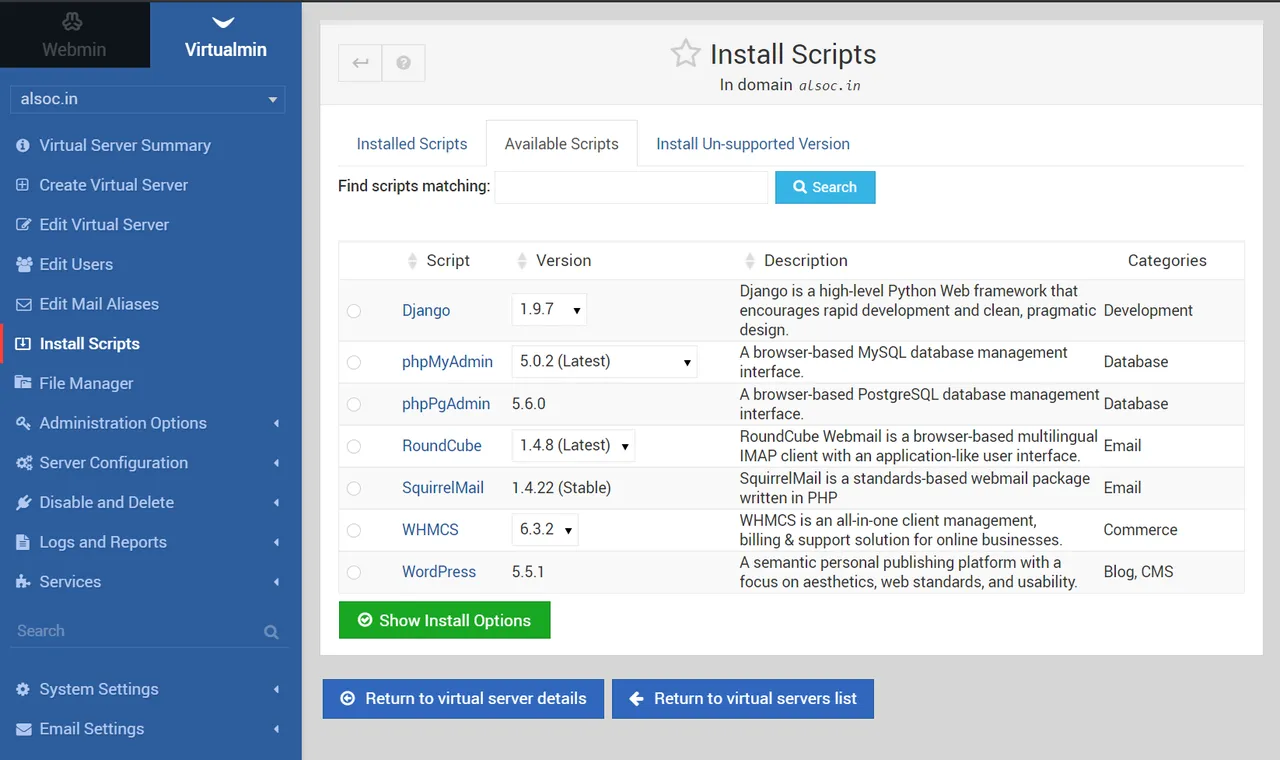
Task: Open the phpMyAdmin version dropdown
Action: point(604,362)
